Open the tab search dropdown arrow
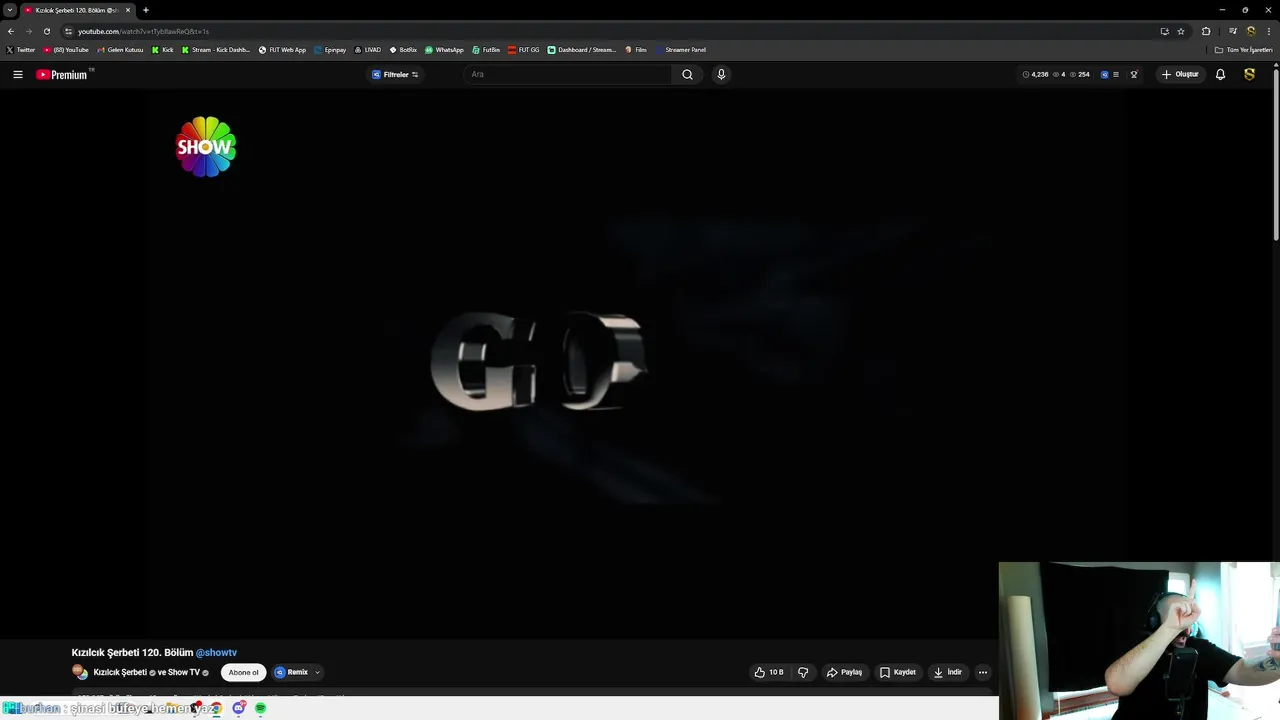Image resolution: width=1280 pixels, height=720 pixels. (10, 10)
